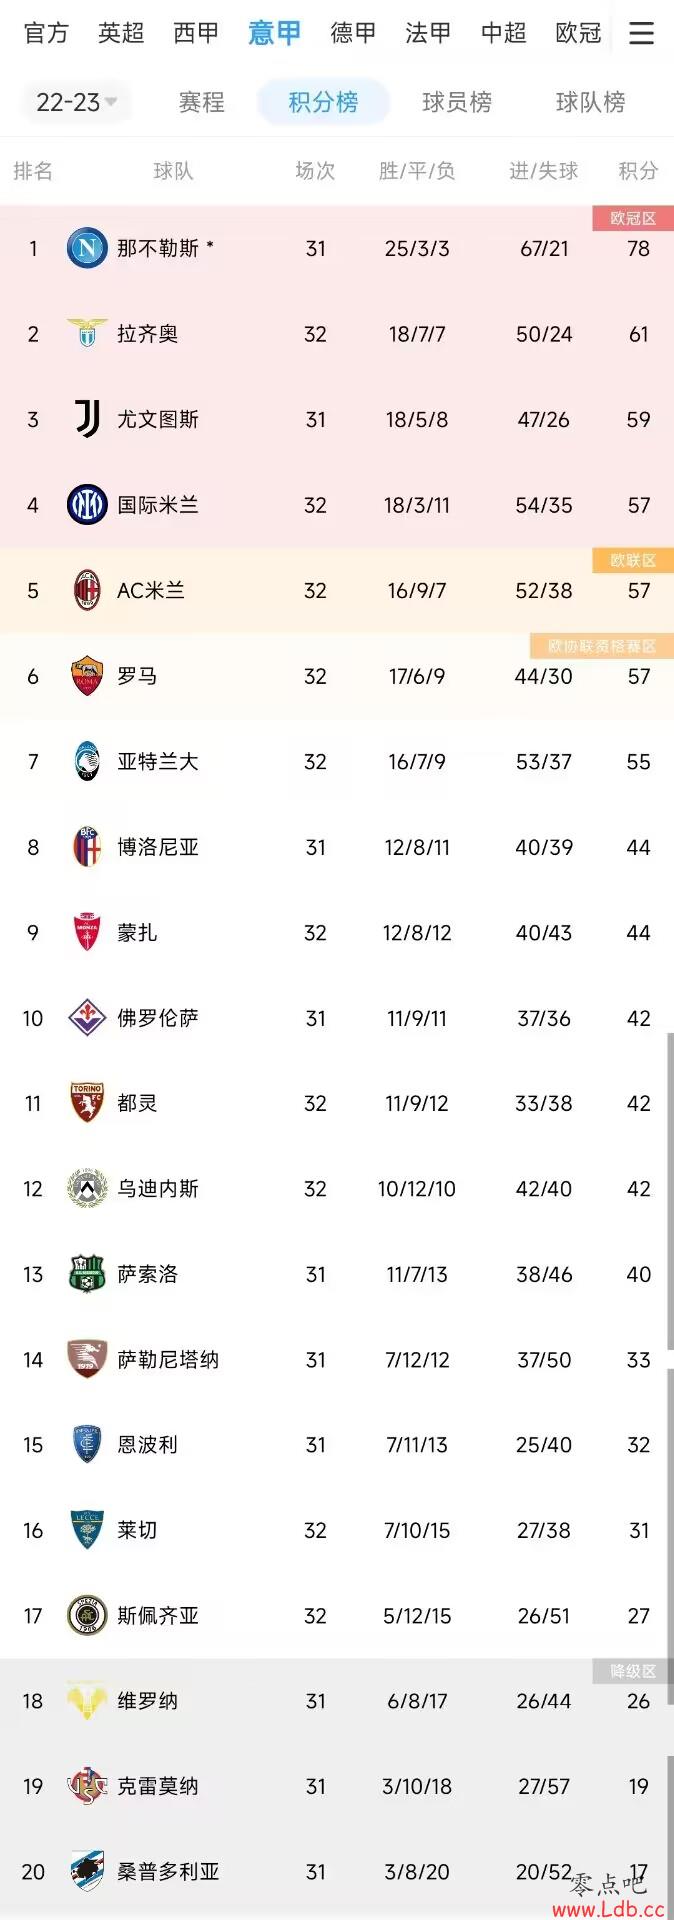This screenshot has width=674, height=1920.
Task: Click the 积分 column header
Action: coord(638,171)
